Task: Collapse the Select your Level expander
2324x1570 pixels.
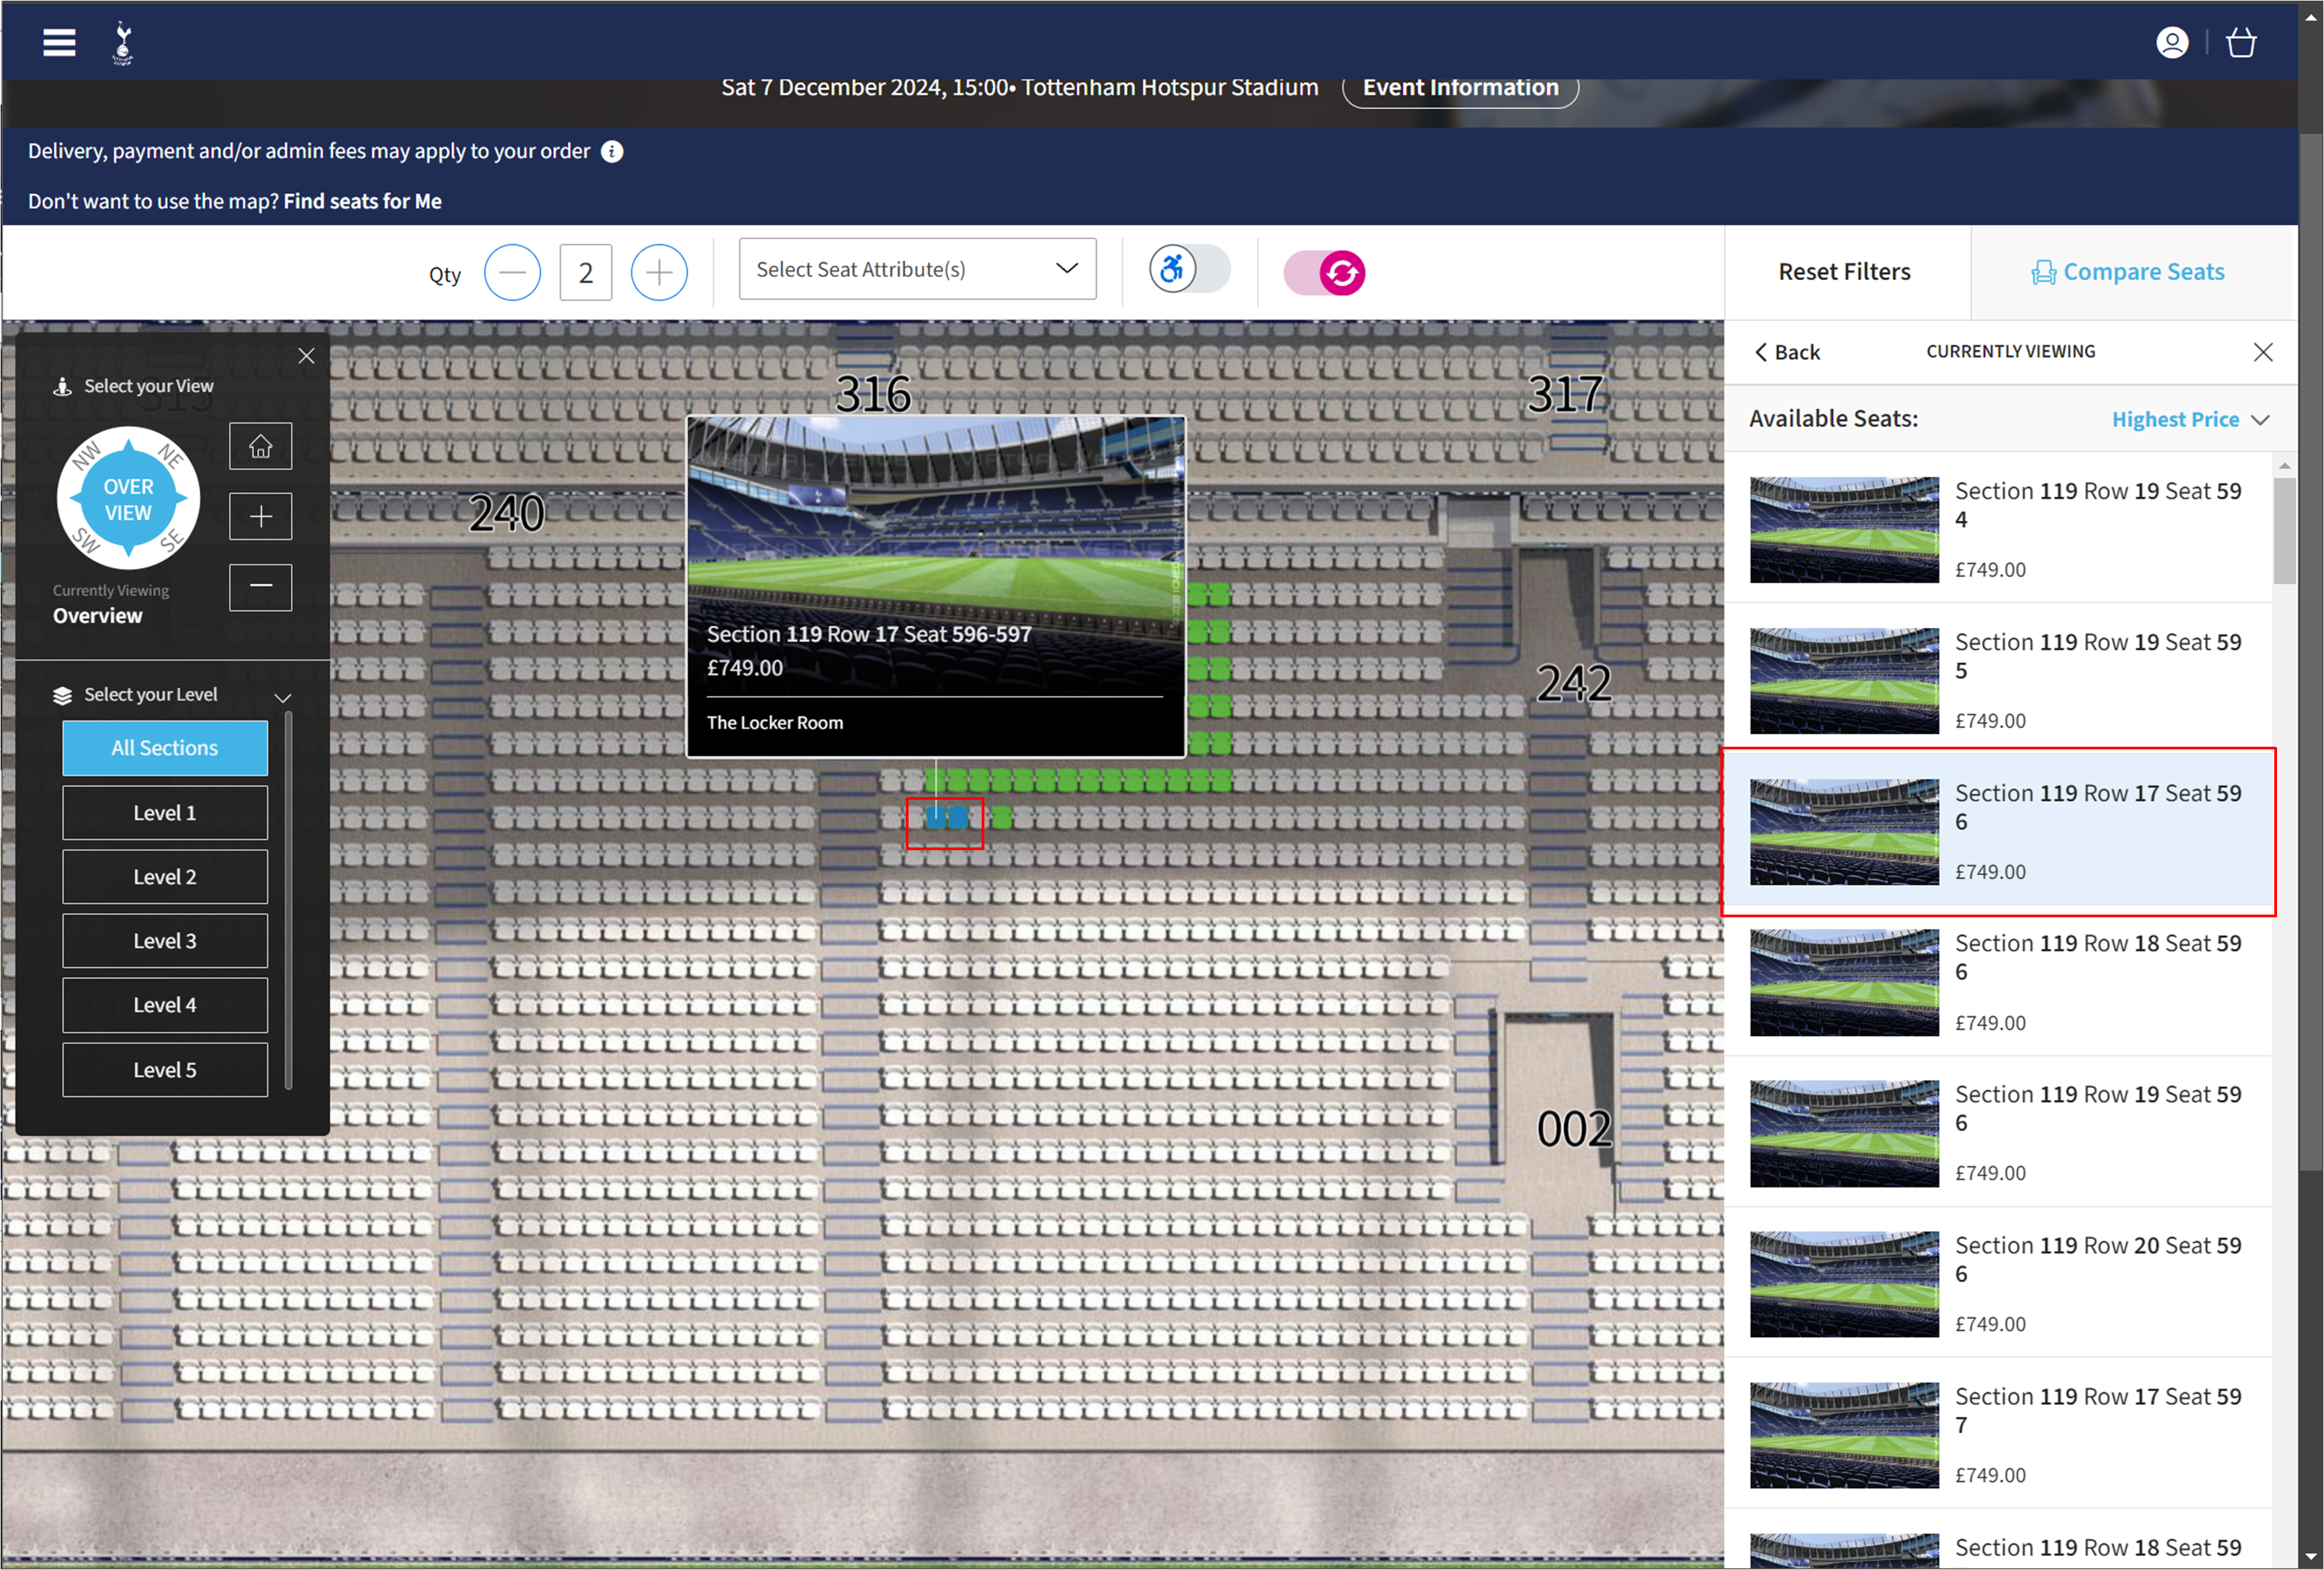Action: point(282,697)
